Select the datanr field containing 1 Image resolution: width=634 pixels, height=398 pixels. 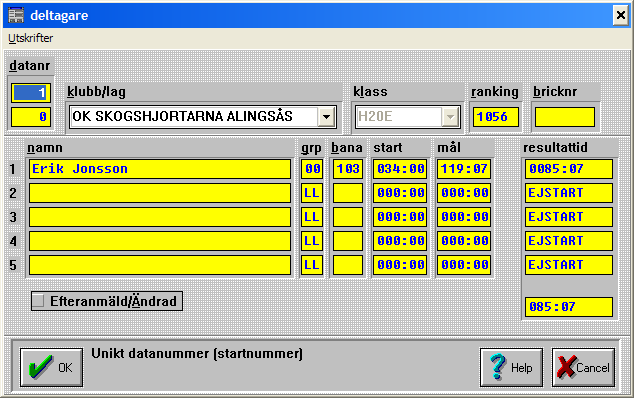pos(31,93)
